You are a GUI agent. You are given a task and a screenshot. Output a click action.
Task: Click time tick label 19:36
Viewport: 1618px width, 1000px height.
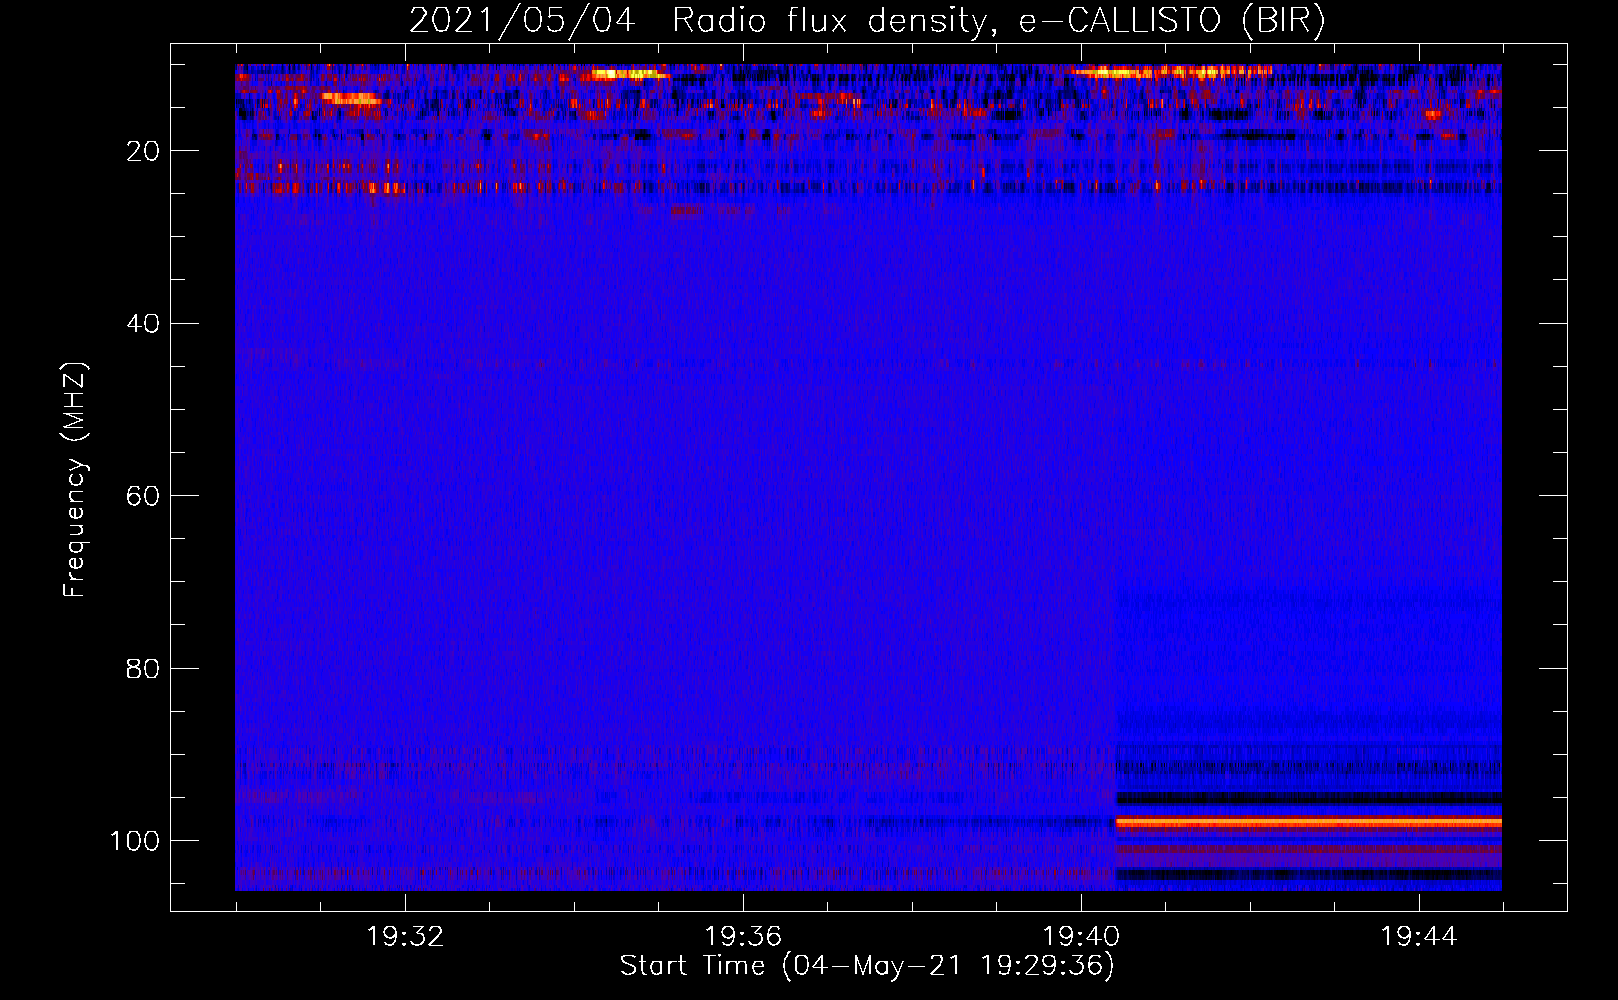[743, 937]
